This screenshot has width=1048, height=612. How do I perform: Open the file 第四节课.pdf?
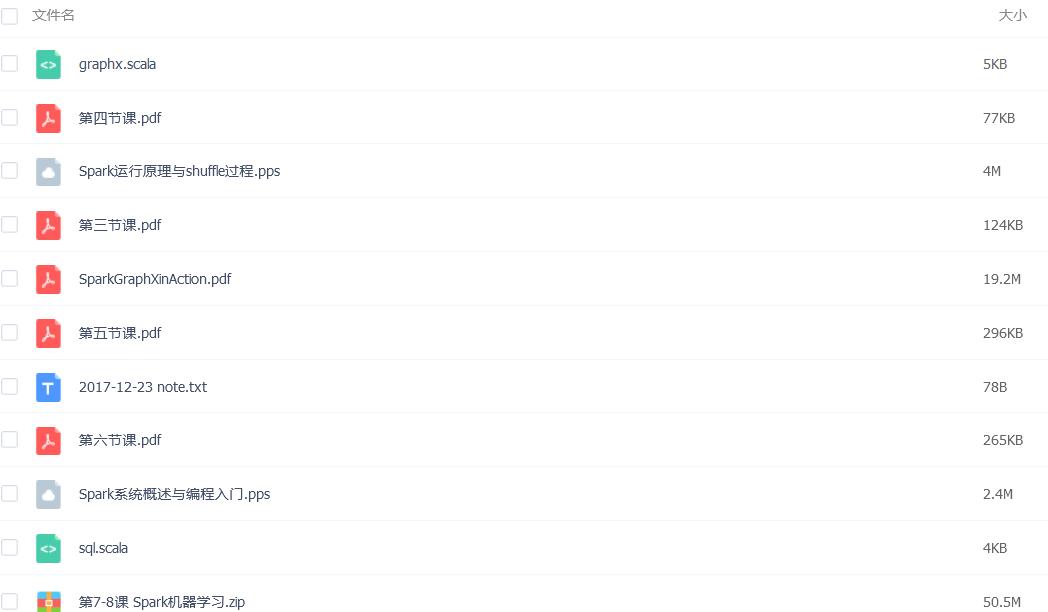(x=120, y=118)
